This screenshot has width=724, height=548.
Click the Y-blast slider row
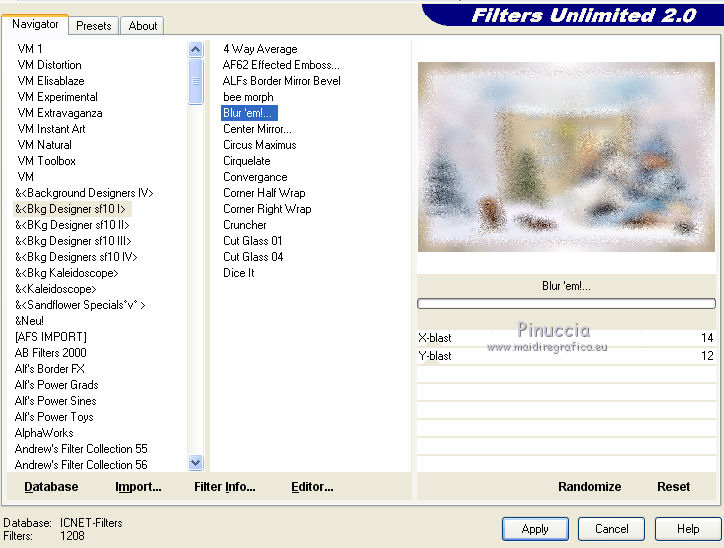pyautogui.click(x=566, y=356)
